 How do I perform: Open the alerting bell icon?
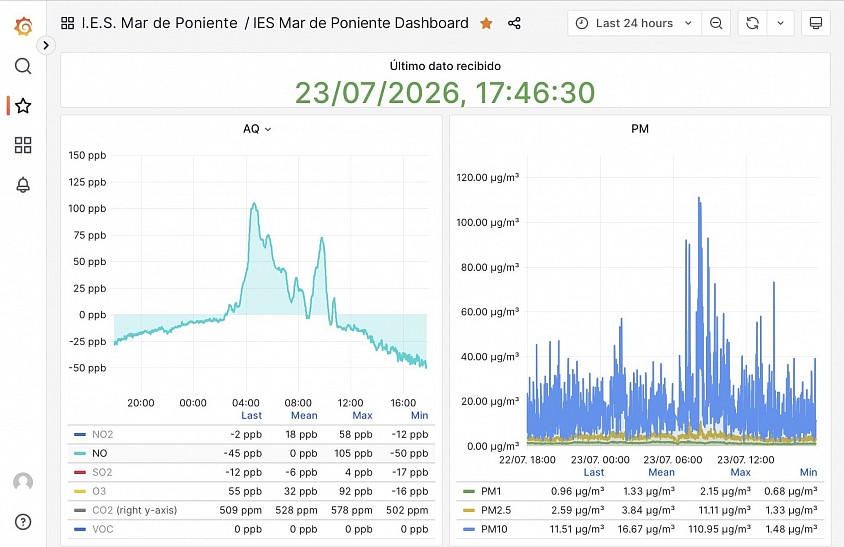23,185
